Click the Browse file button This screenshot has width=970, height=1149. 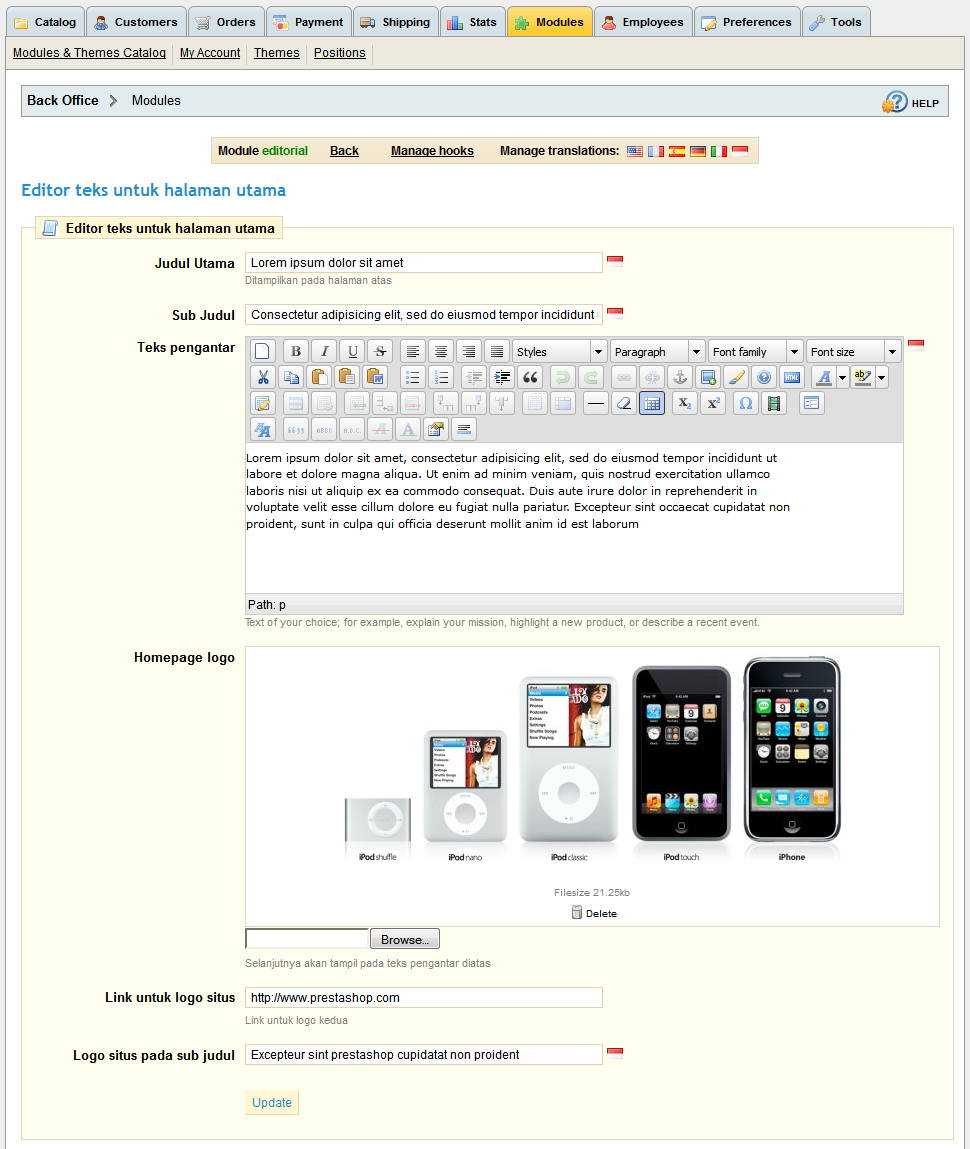pyautogui.click(x=404, y=939)
